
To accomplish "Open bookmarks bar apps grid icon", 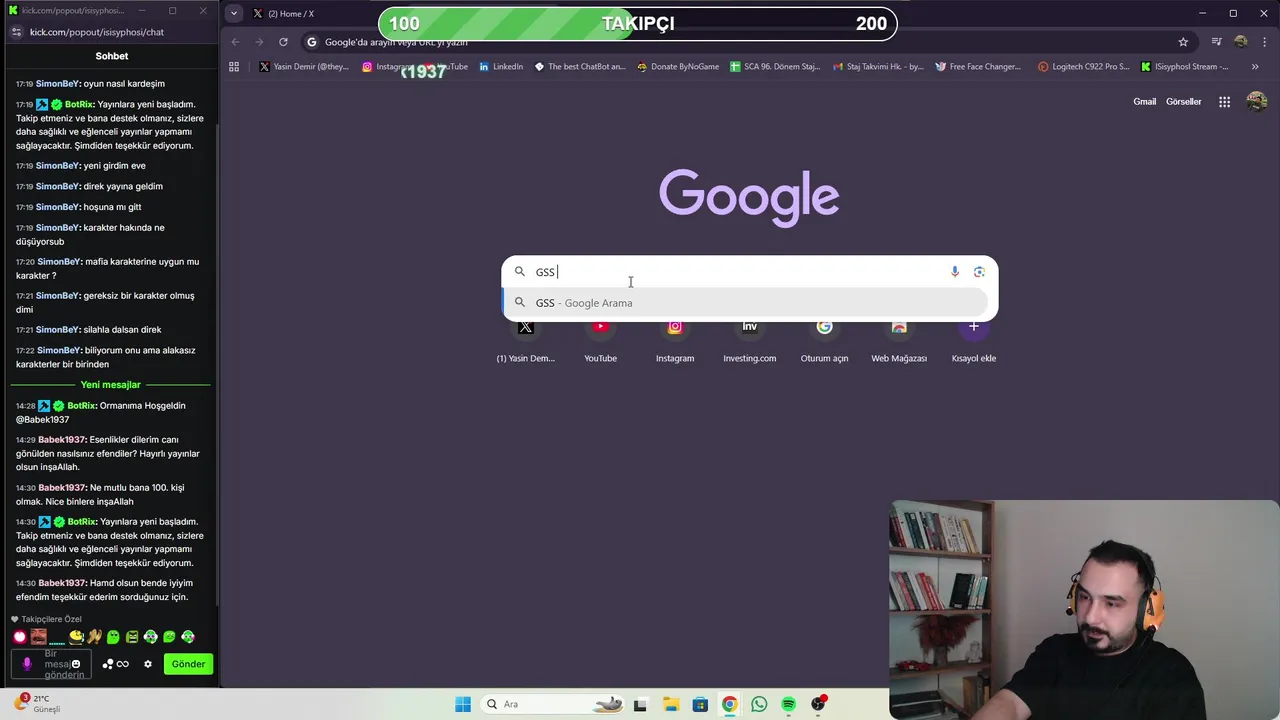I will point(234,67).
